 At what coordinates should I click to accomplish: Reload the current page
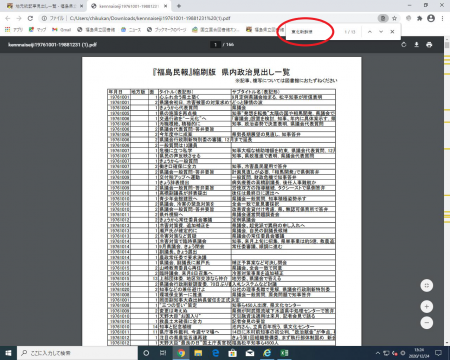click(x=30, y=18)
